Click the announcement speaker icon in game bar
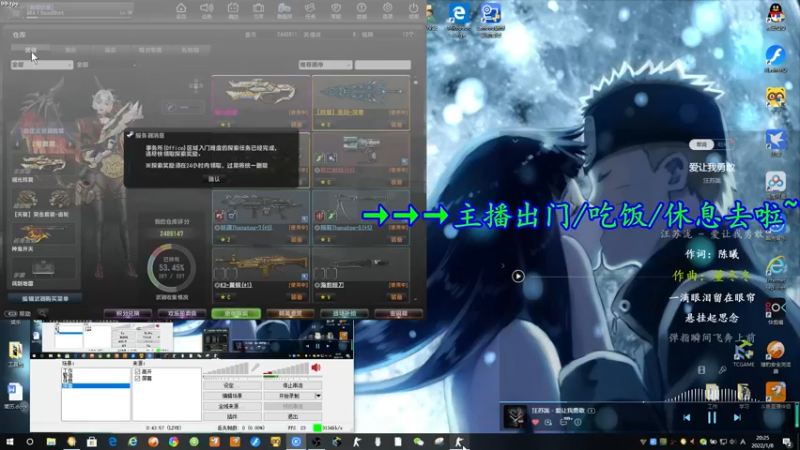Viewport: 800px width, 450px height. [x=207, y=8]
